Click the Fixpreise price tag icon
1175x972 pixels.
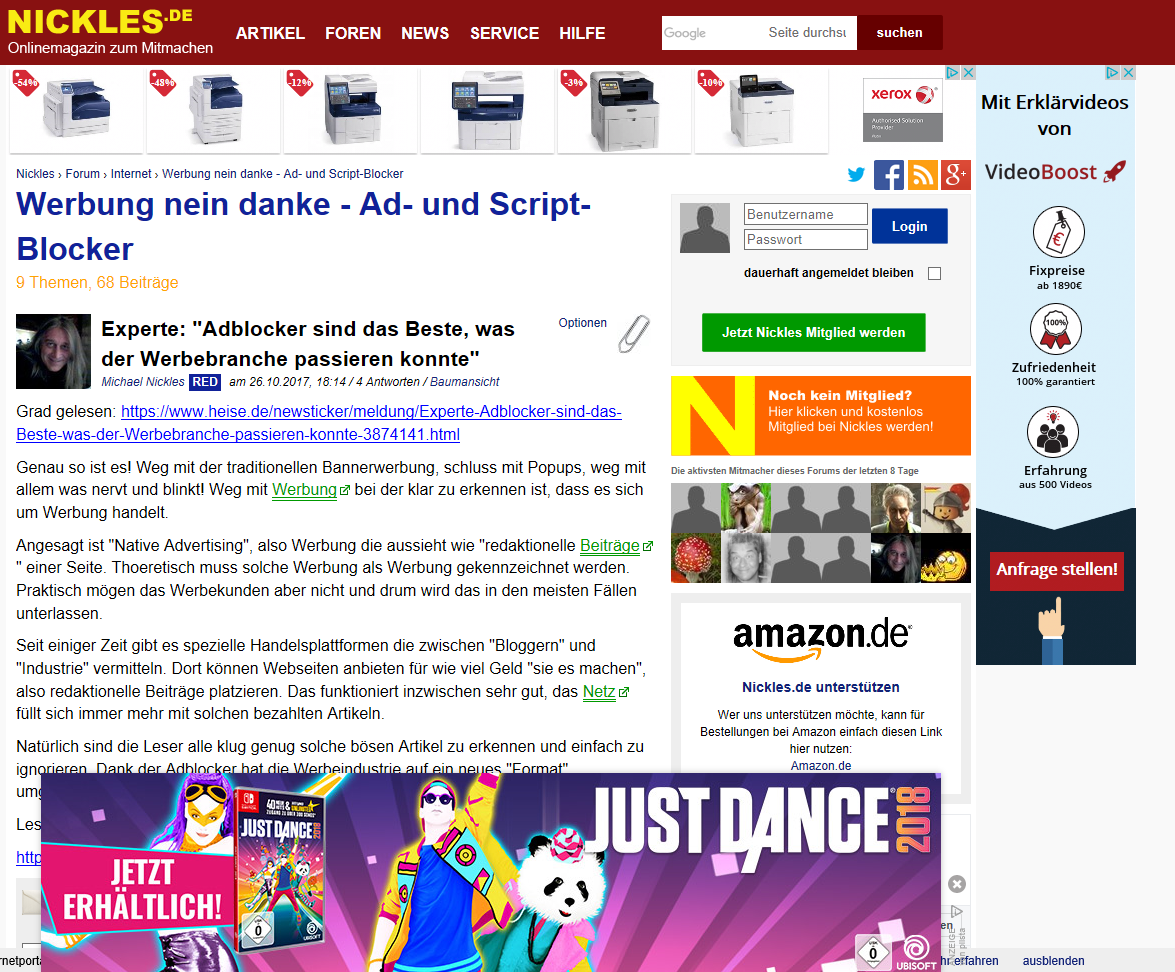pos(1058,232)
